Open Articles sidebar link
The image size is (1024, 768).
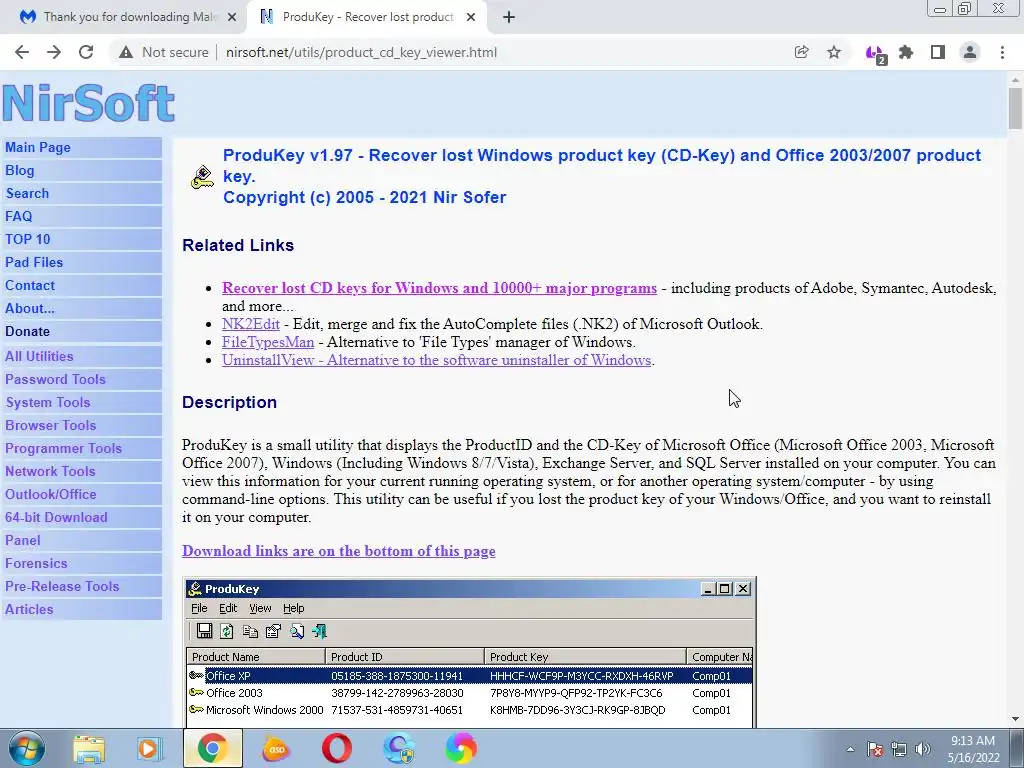coord(29,609)
